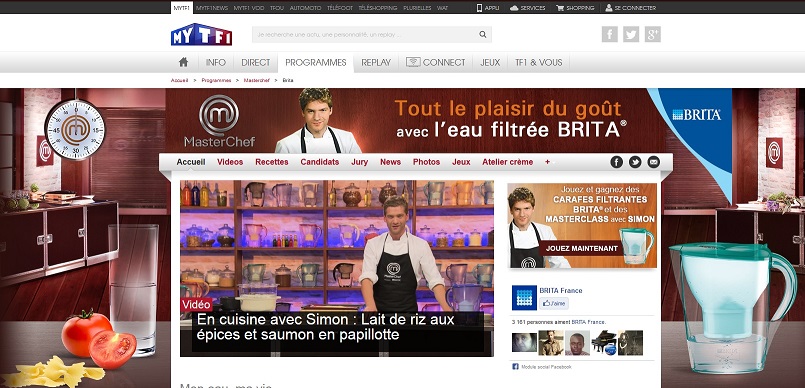Viewport: 805px width, 388px height.
Task: Share via the black Facebook circle icon
Action: tap(617, 162)
